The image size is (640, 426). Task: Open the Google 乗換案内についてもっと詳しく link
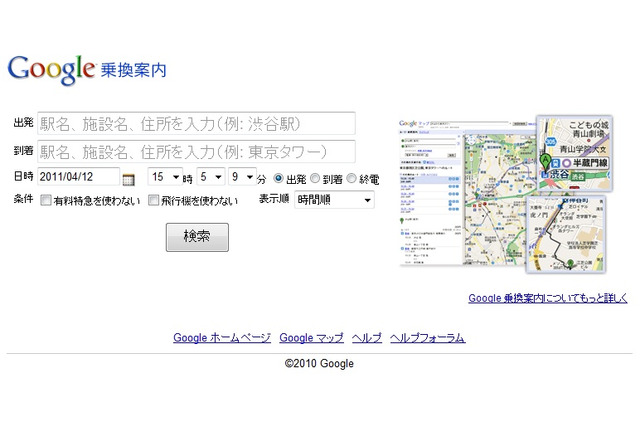(547, 298)
